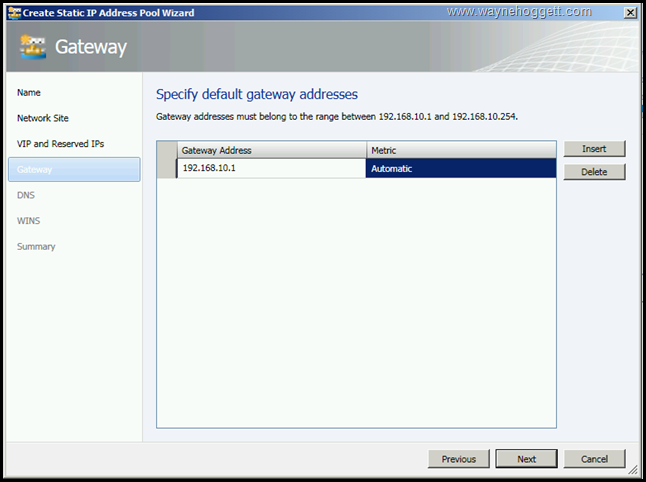Viewport: 646px width, 482px height.
Task: Click the 'Specify default gateway addresses' heading
Action: coord(257,94)
